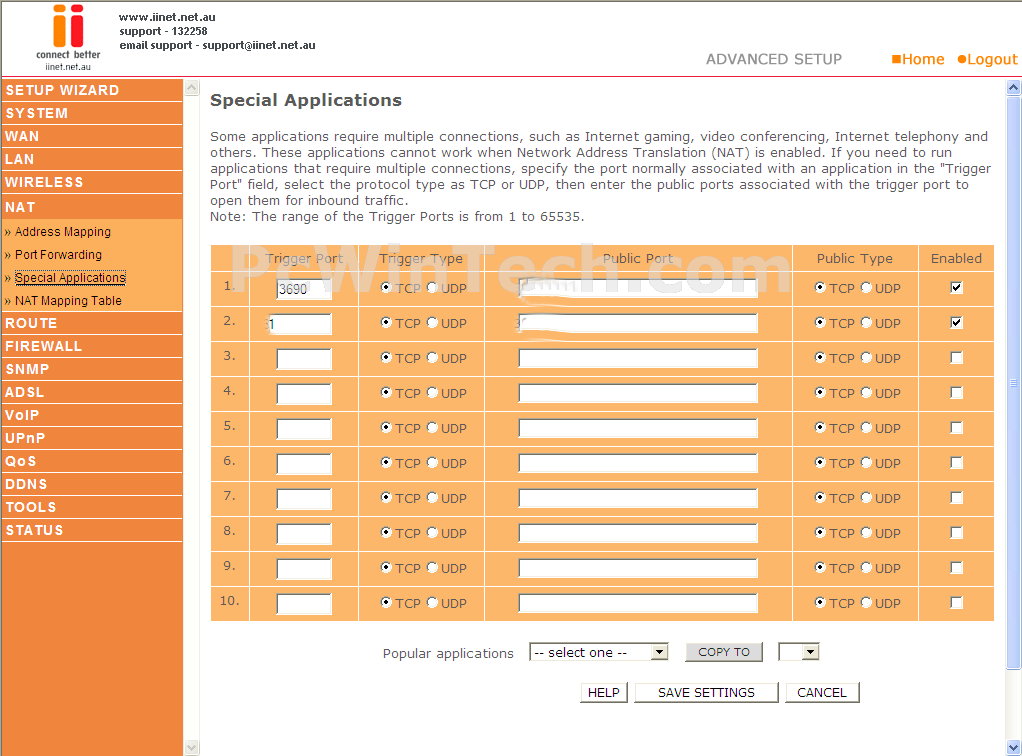This screenshot has width=1022, height=756.
Task: Click sidebar scrollbar up arrow
Action: [192, 87]
